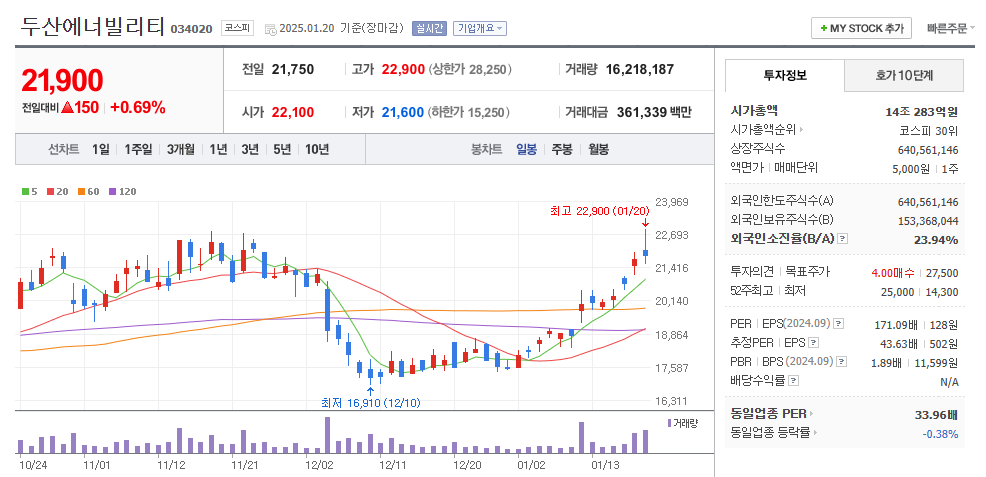Image resolution: width=986 pixels, height=477 pixels.
Task: Click the 12/02 date label on chart axis
Action: (x=319, y=466)
